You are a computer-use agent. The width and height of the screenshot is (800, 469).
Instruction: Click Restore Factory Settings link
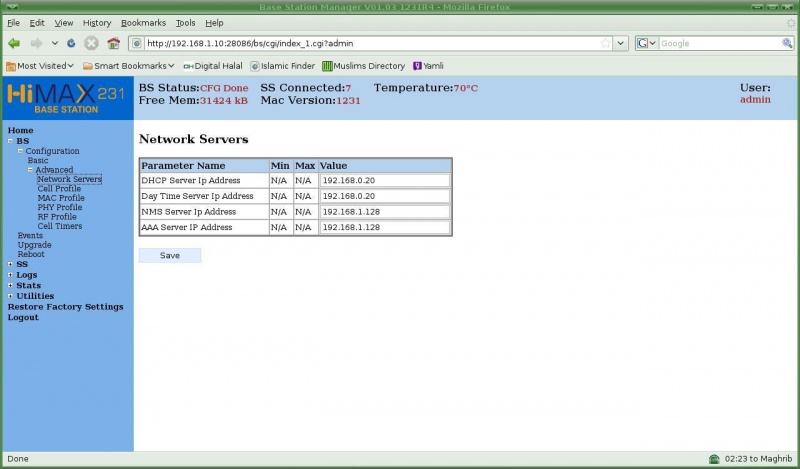coord(65,307)
